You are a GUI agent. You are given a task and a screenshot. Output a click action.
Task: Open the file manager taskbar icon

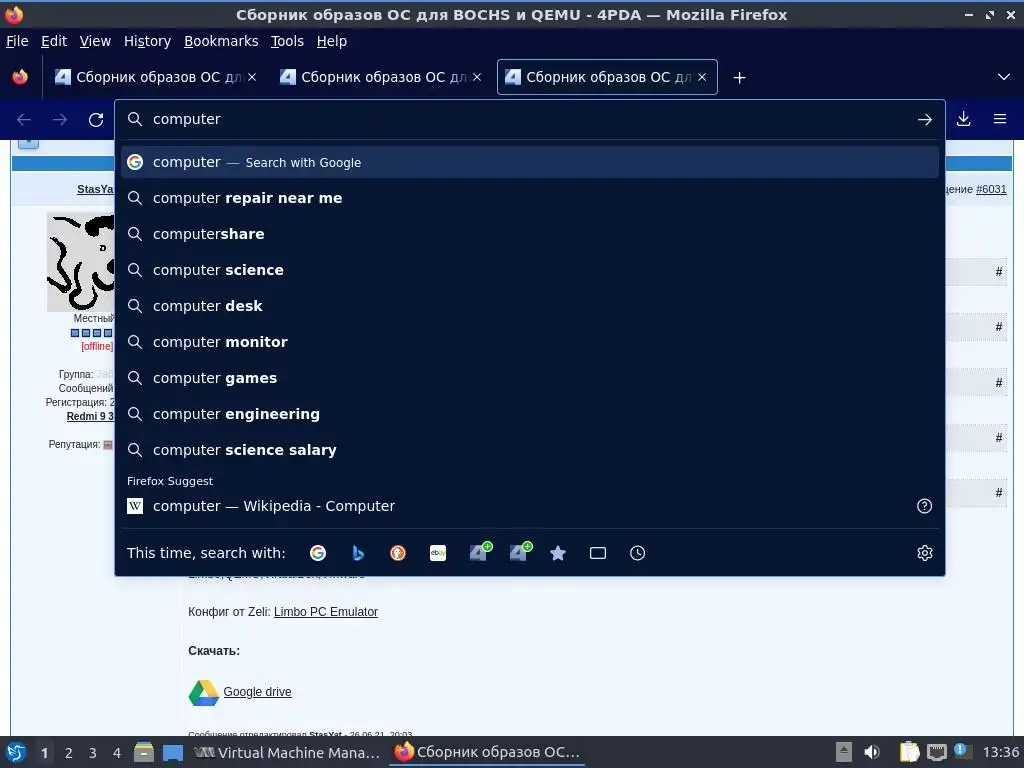144,752
